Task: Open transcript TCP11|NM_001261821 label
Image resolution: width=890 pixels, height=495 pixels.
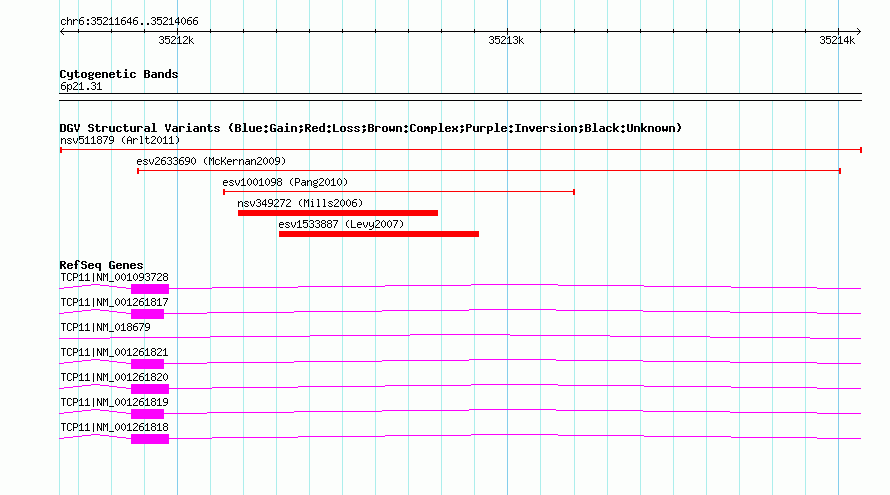Action: click(115, 353)
